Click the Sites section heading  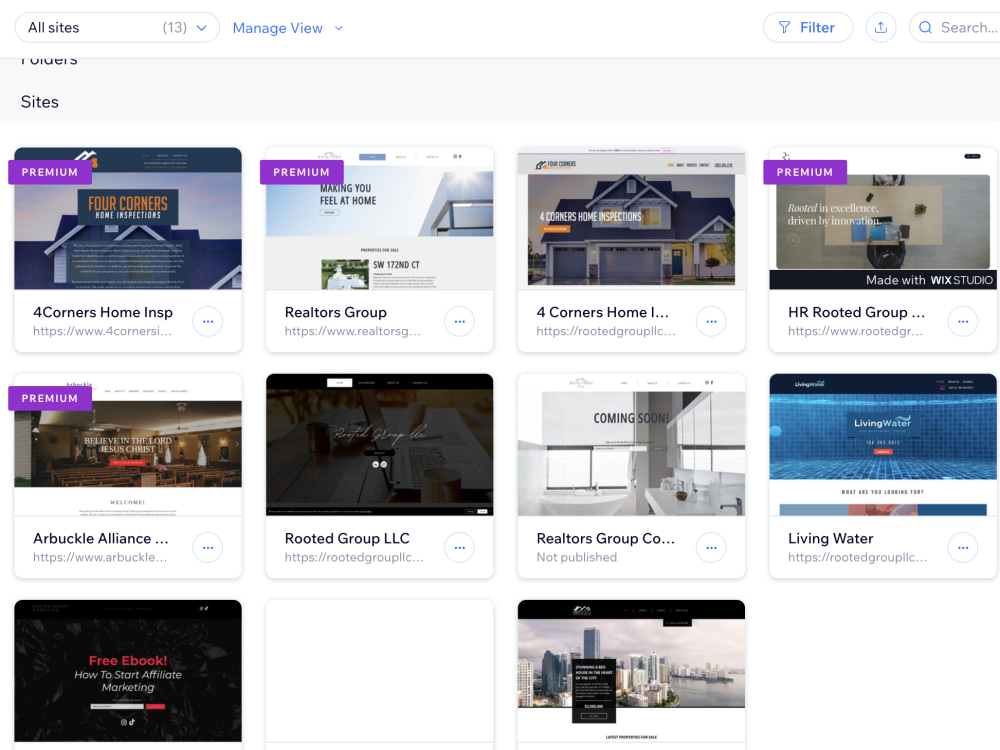pyautogui.click(x=40, y=102)
